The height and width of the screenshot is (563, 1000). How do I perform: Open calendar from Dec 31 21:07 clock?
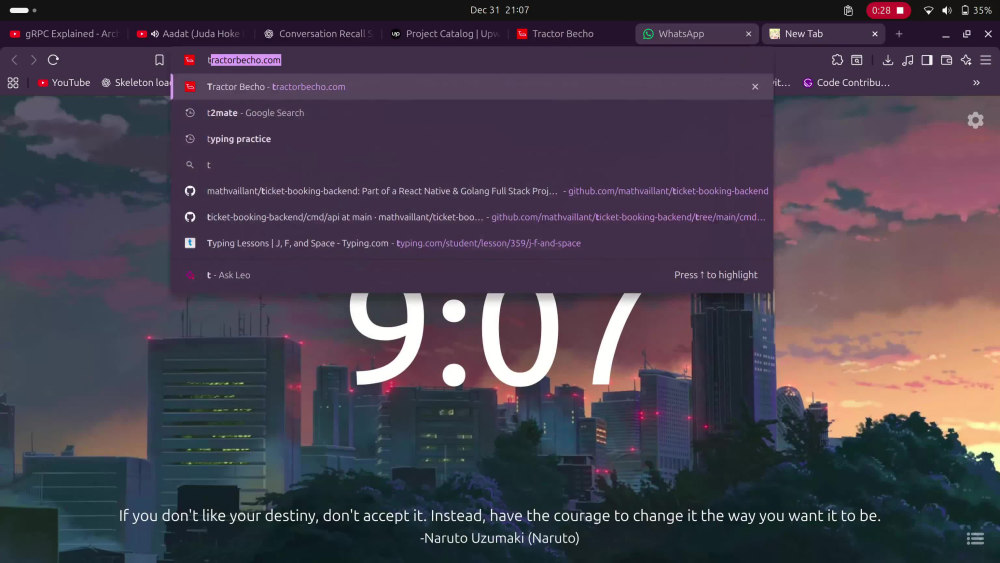499,10
